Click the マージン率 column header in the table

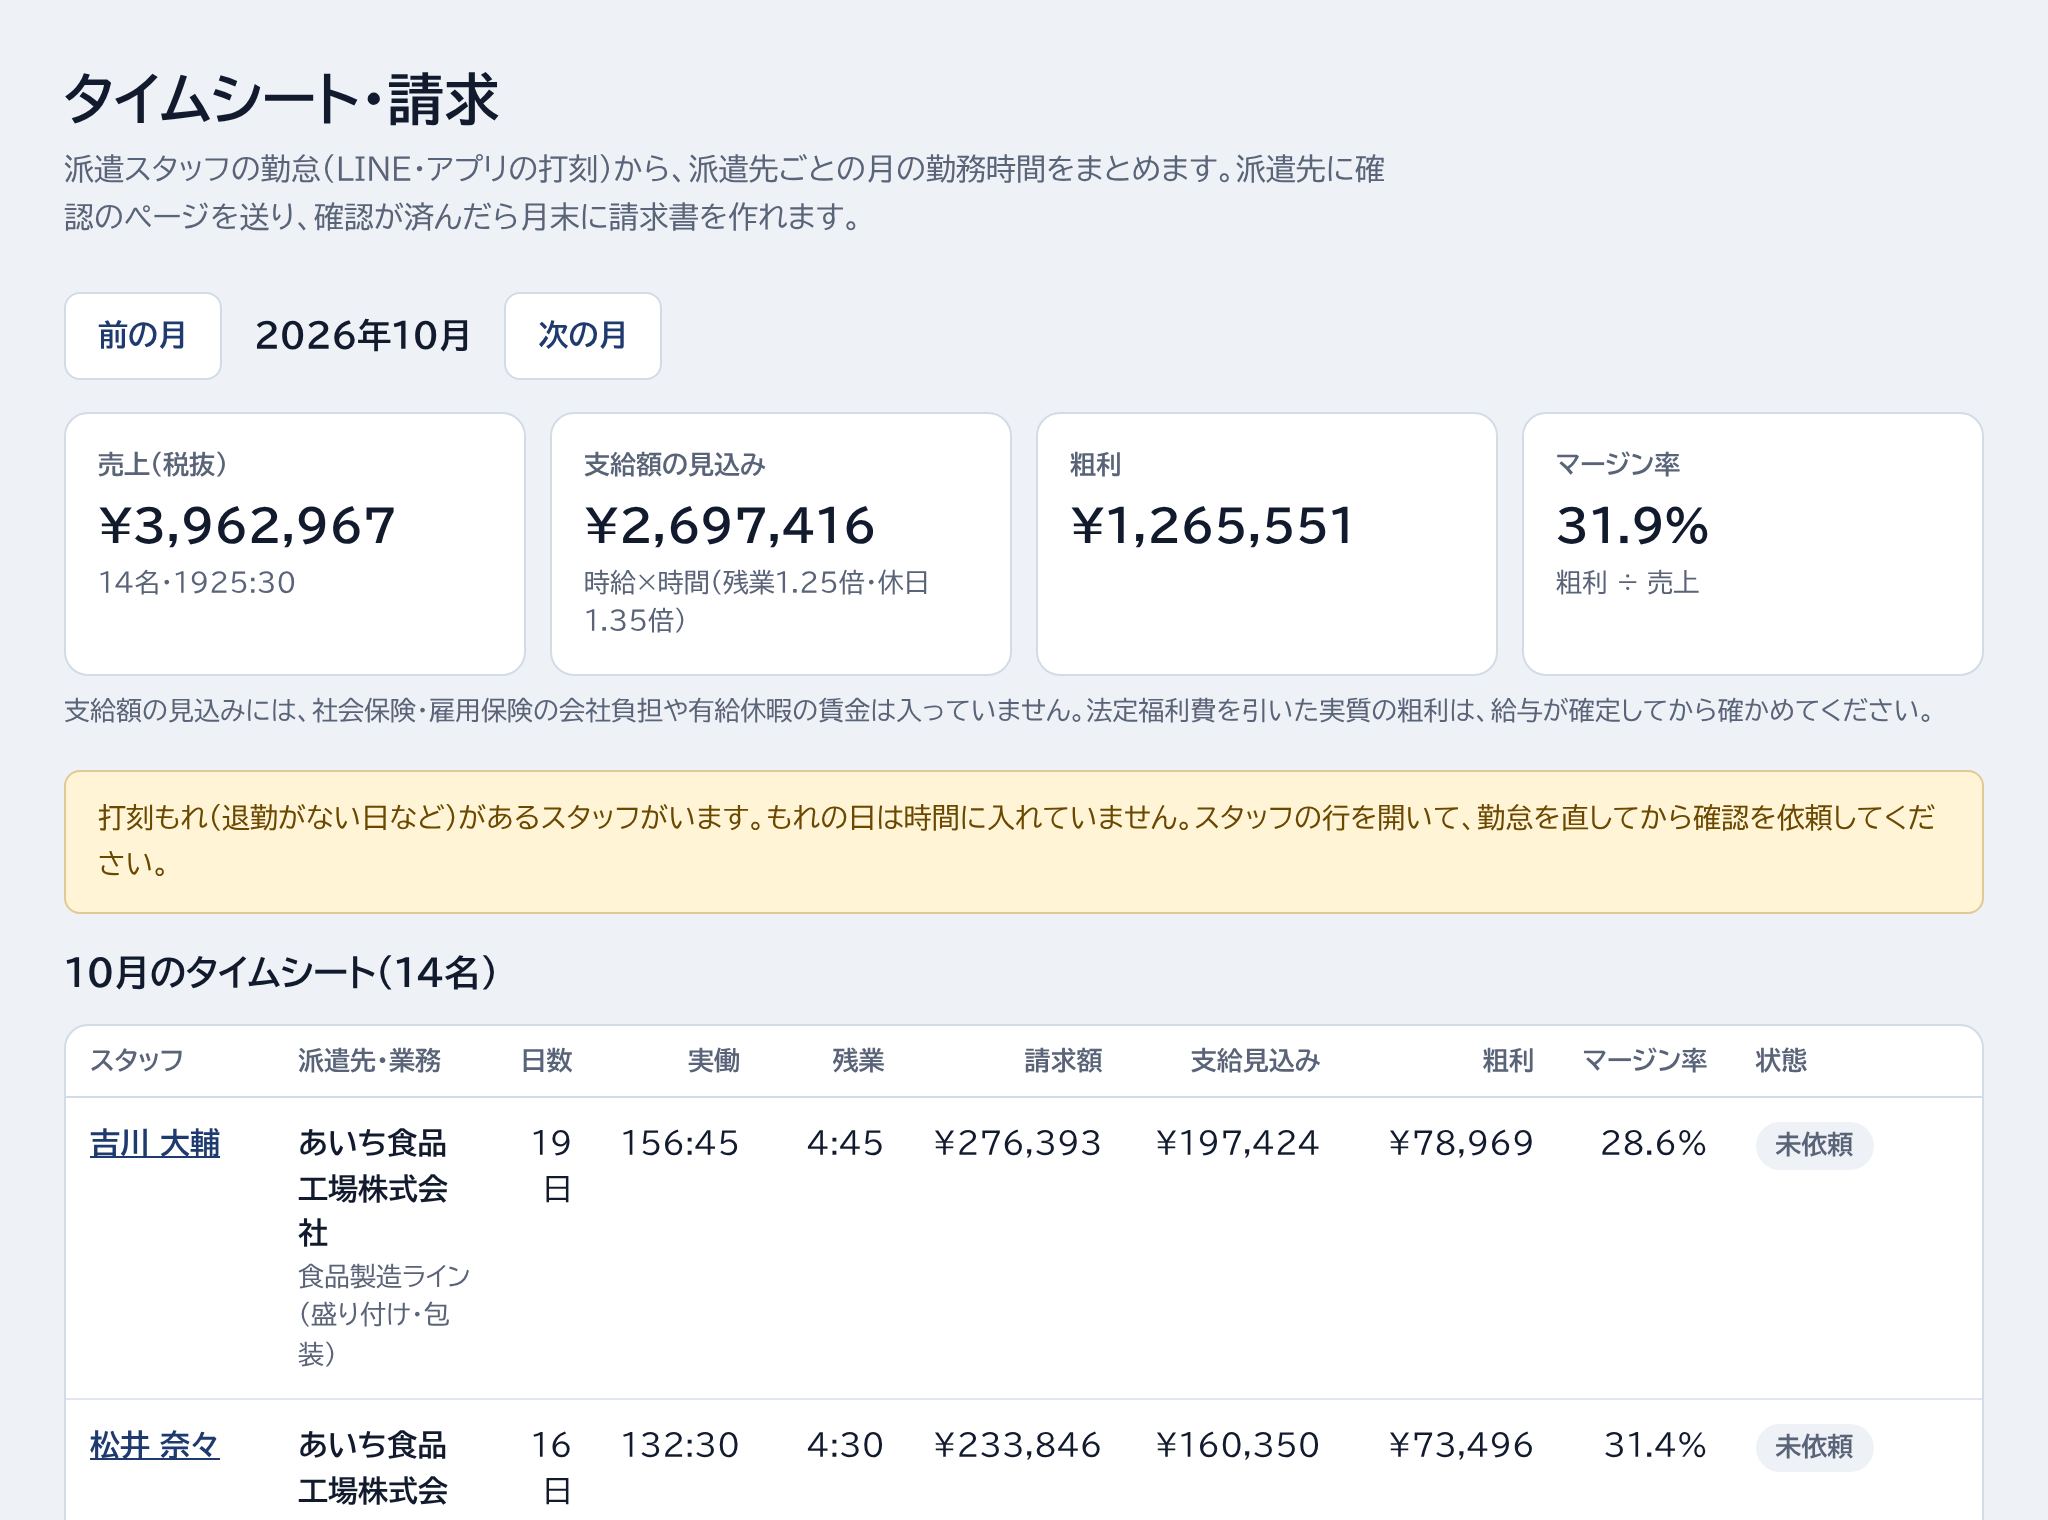pos(1644,1061)
